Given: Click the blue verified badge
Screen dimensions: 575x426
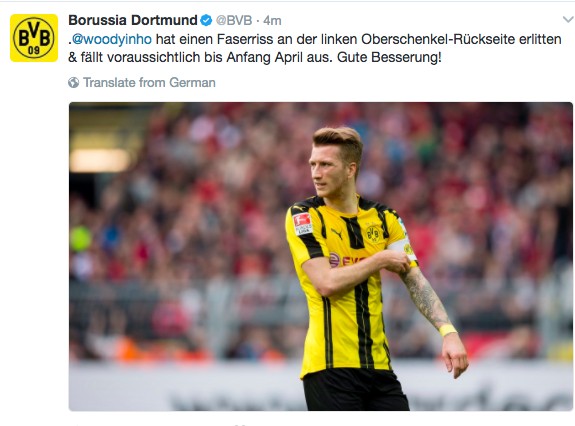Looking at the screenshot, I should tap(206, 20).
